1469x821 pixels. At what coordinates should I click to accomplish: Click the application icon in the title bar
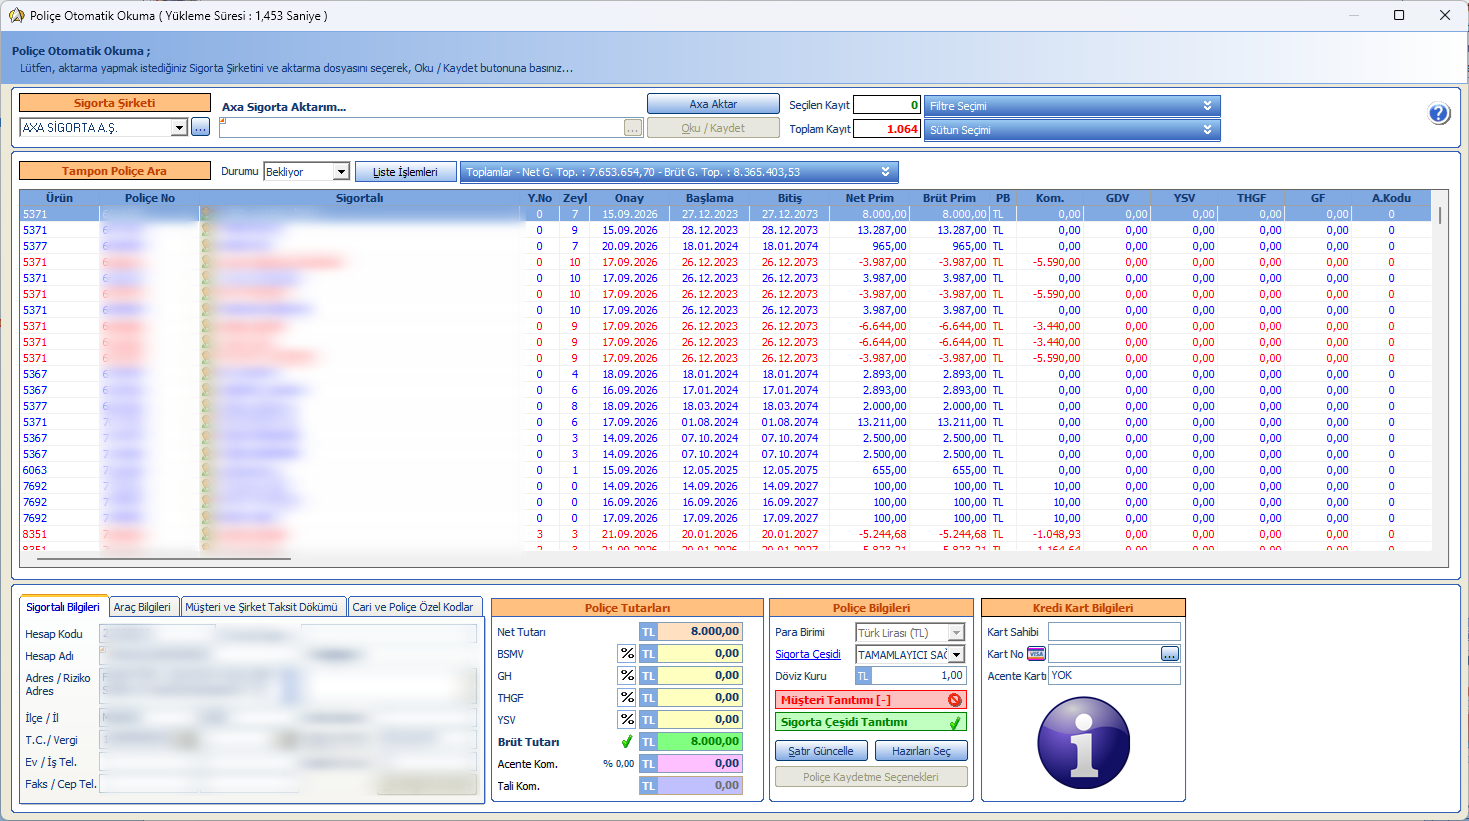[16, 15]
